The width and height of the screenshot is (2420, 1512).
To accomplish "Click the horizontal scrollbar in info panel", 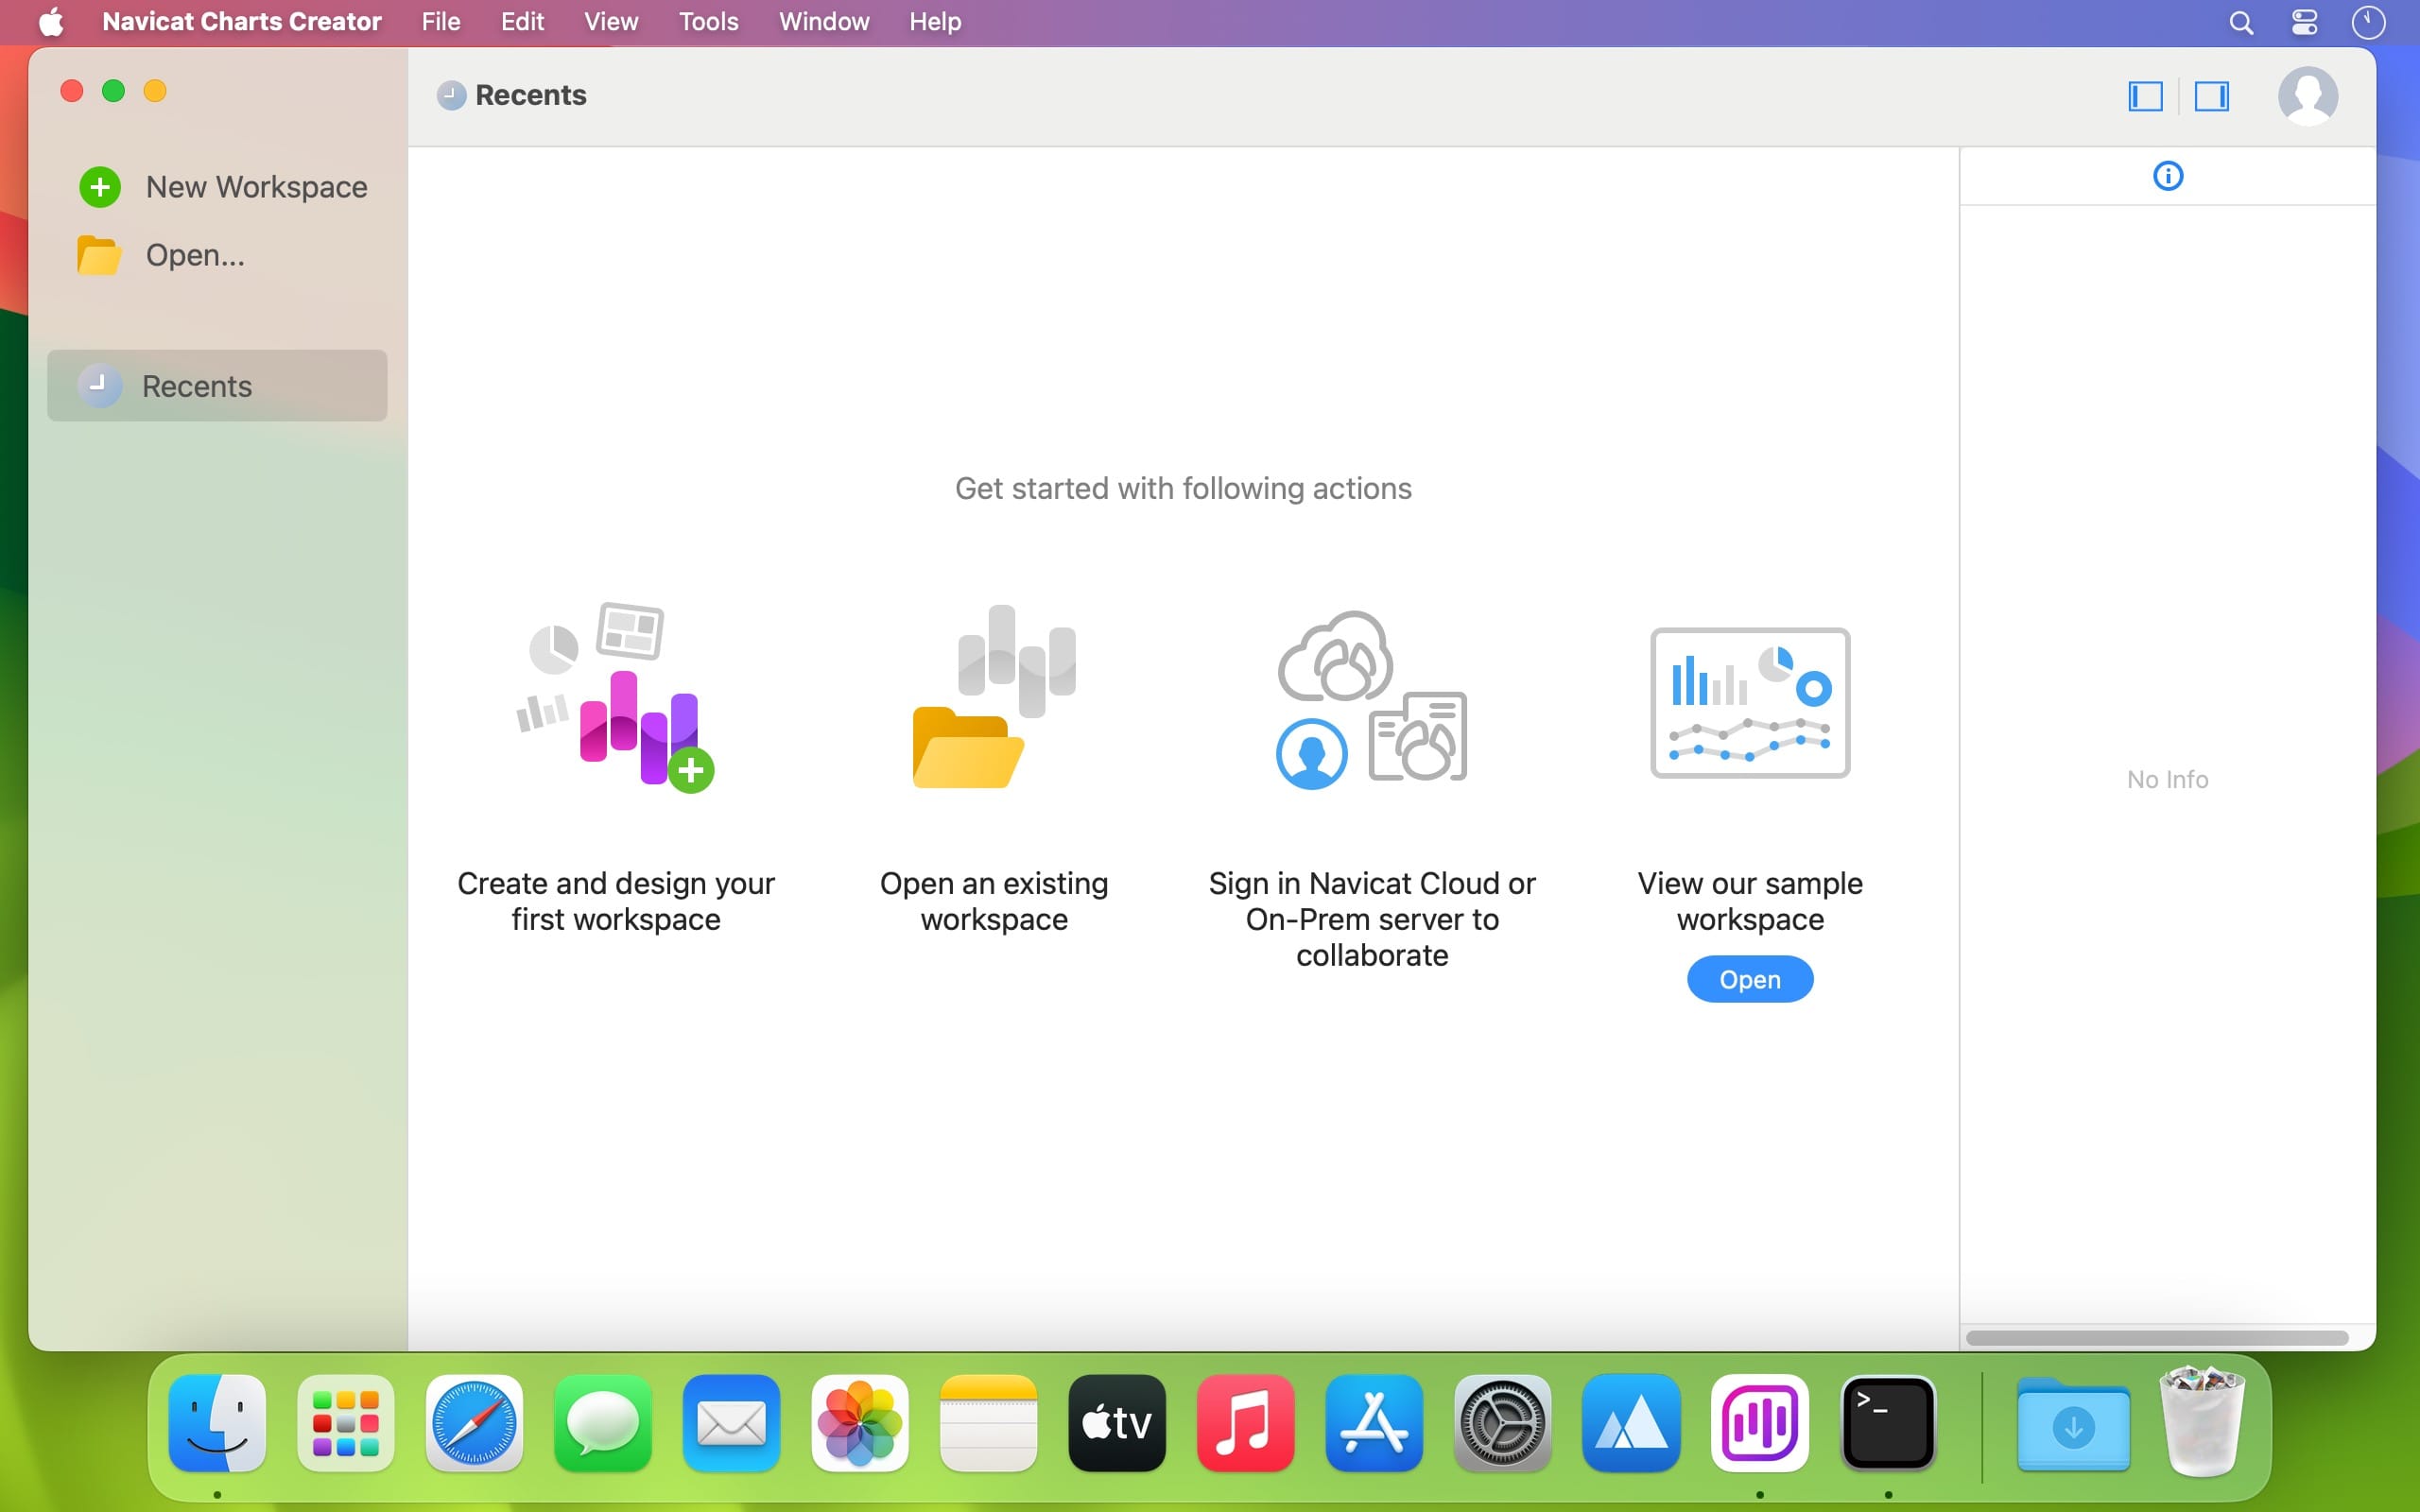I will coord(2156,1338).
